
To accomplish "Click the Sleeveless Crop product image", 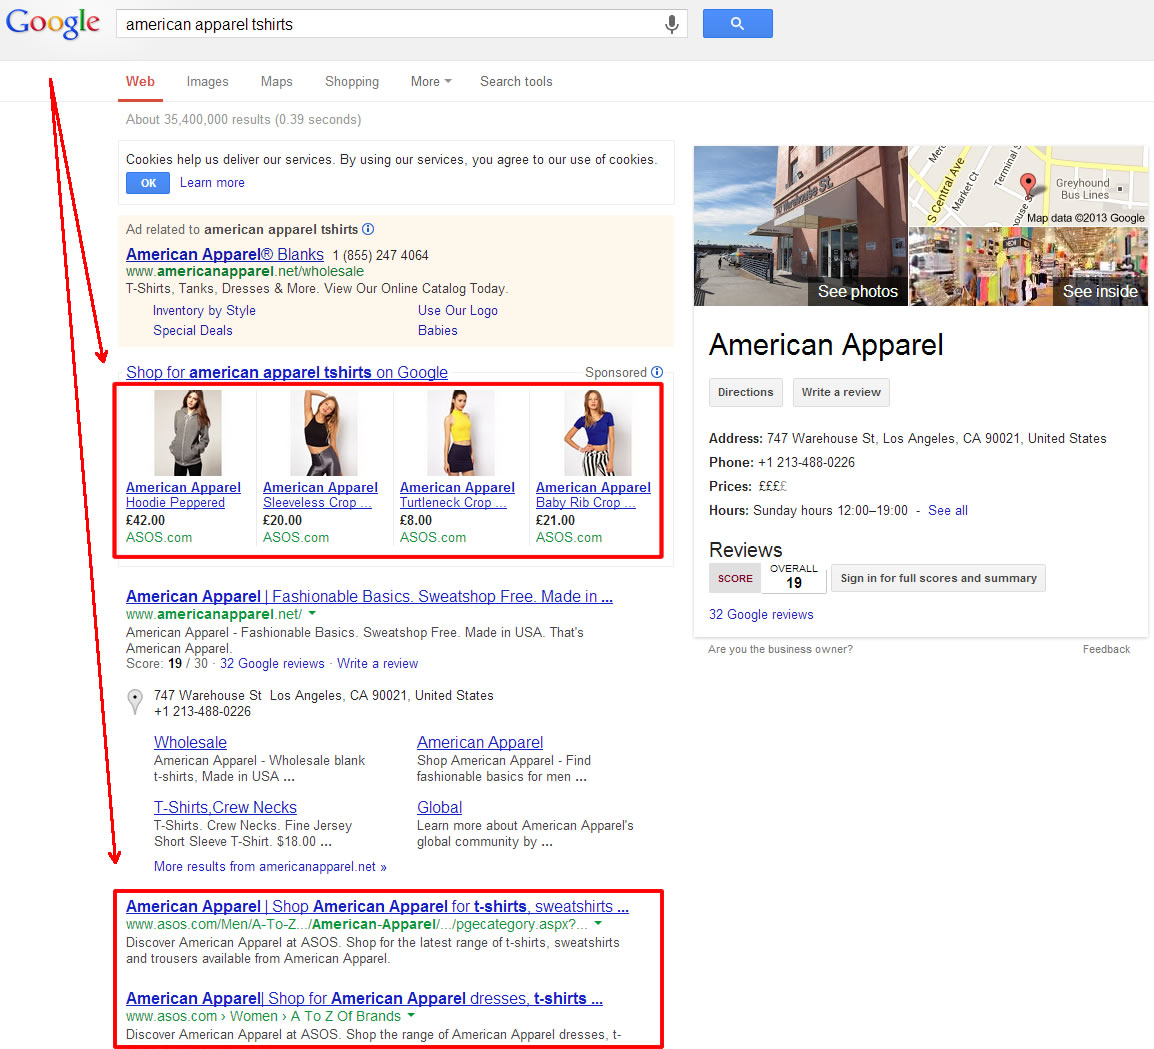I will [324, 433].
